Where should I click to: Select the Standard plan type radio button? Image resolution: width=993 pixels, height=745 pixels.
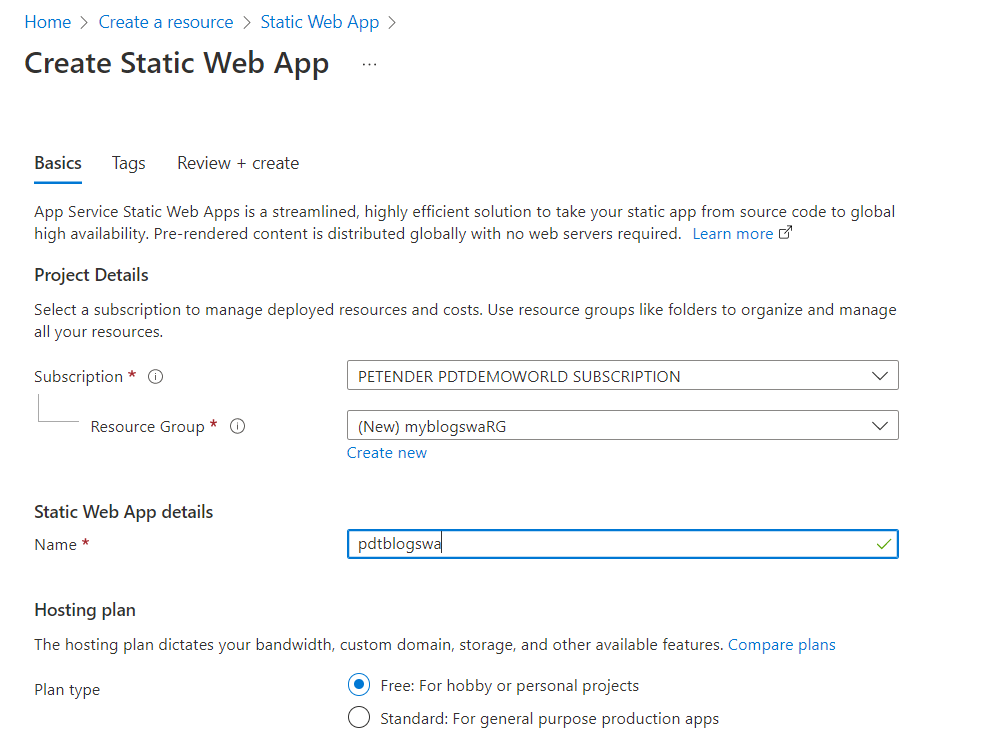click(358, 718)
